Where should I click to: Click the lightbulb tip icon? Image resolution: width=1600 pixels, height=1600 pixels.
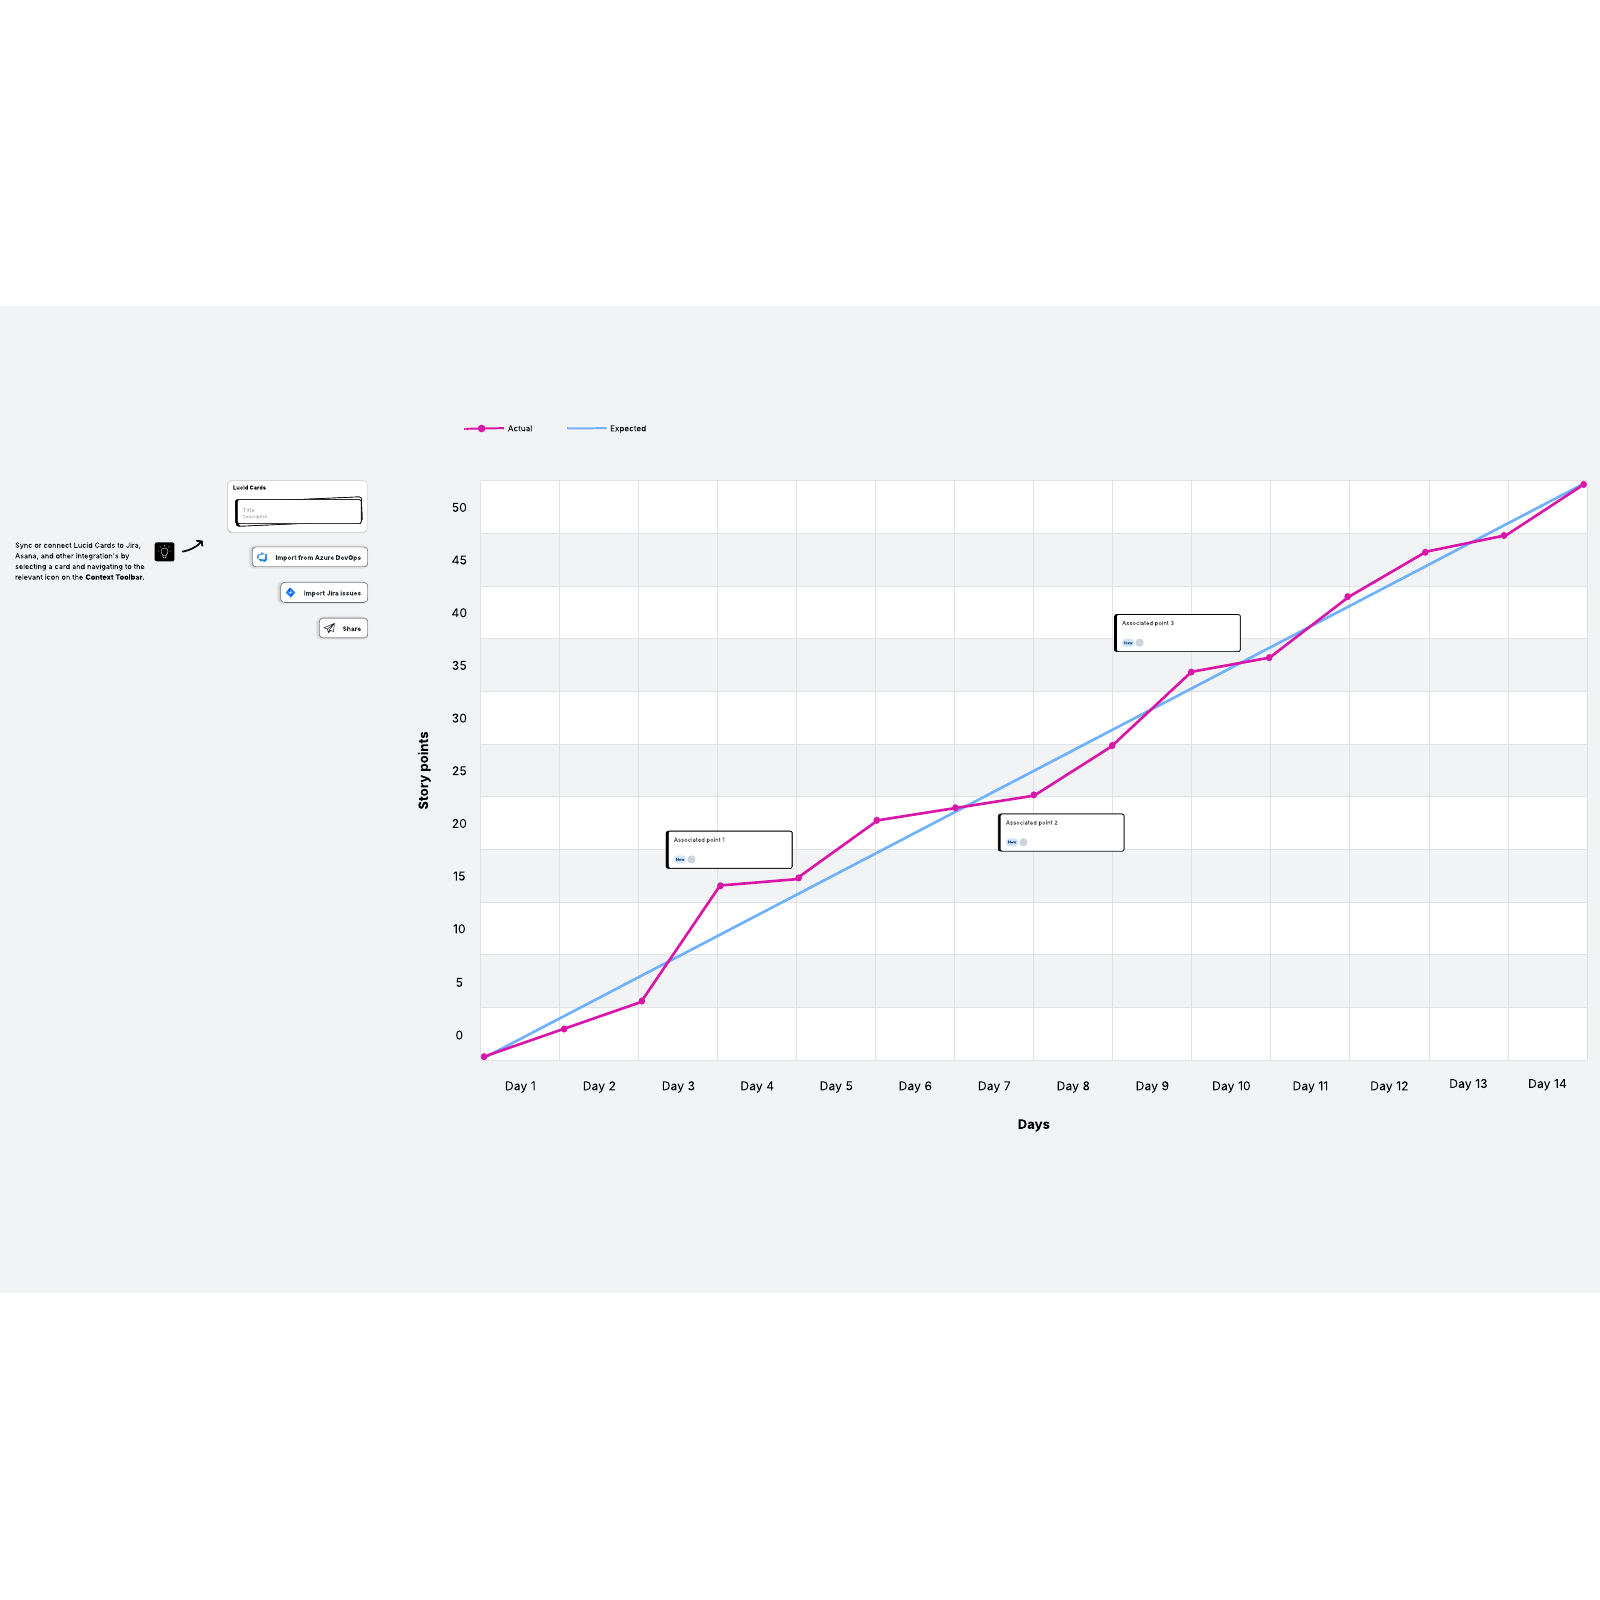pyautogui.click(x=165, y=551)
